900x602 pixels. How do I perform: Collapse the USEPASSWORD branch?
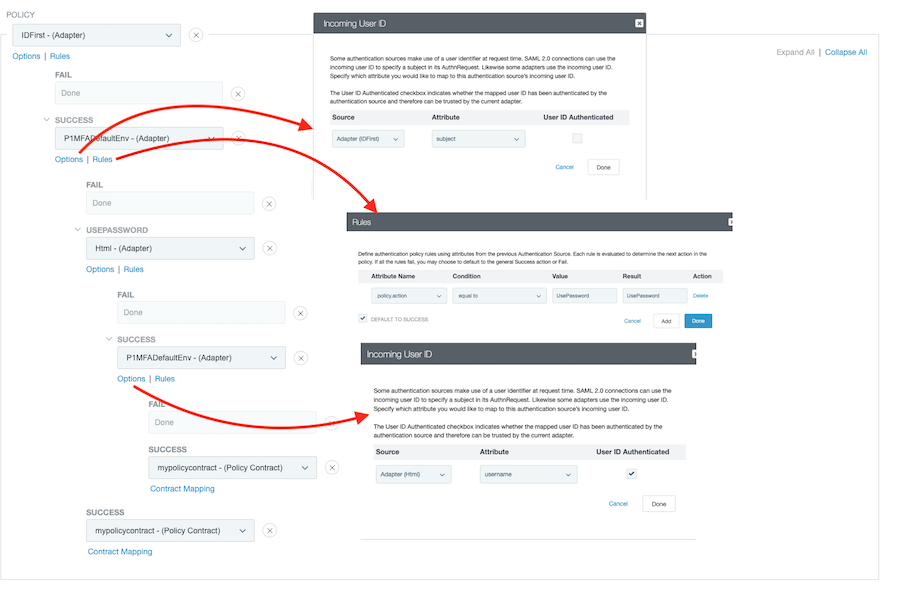point(78,230)
